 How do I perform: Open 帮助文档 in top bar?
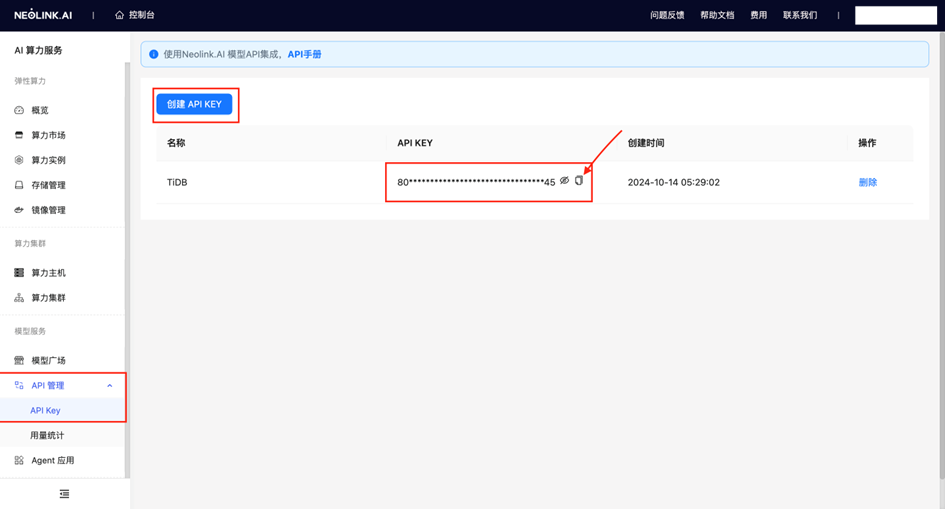tap(717, 15)
